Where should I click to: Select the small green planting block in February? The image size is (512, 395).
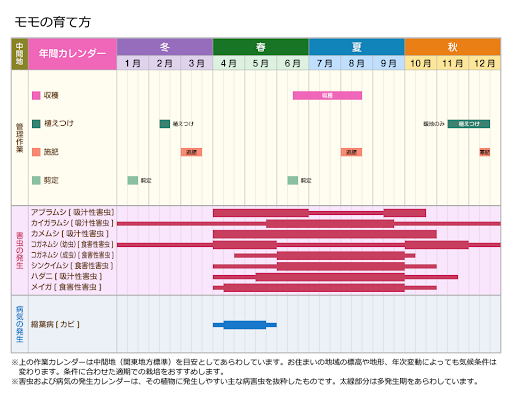(165, 124)
